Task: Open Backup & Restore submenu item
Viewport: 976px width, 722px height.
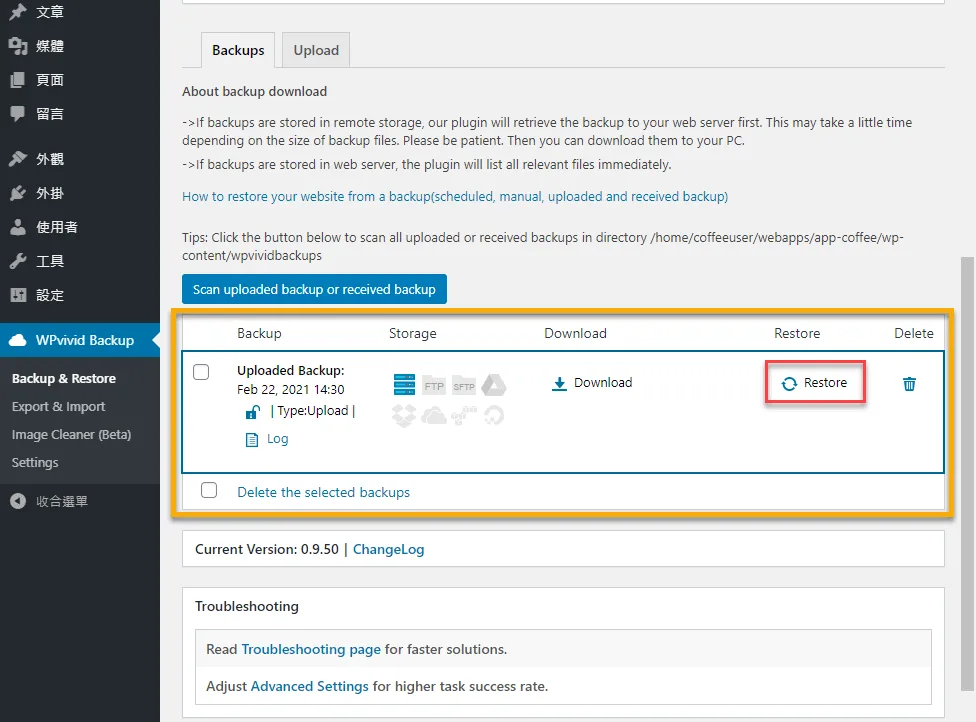Action: [63, 378]
